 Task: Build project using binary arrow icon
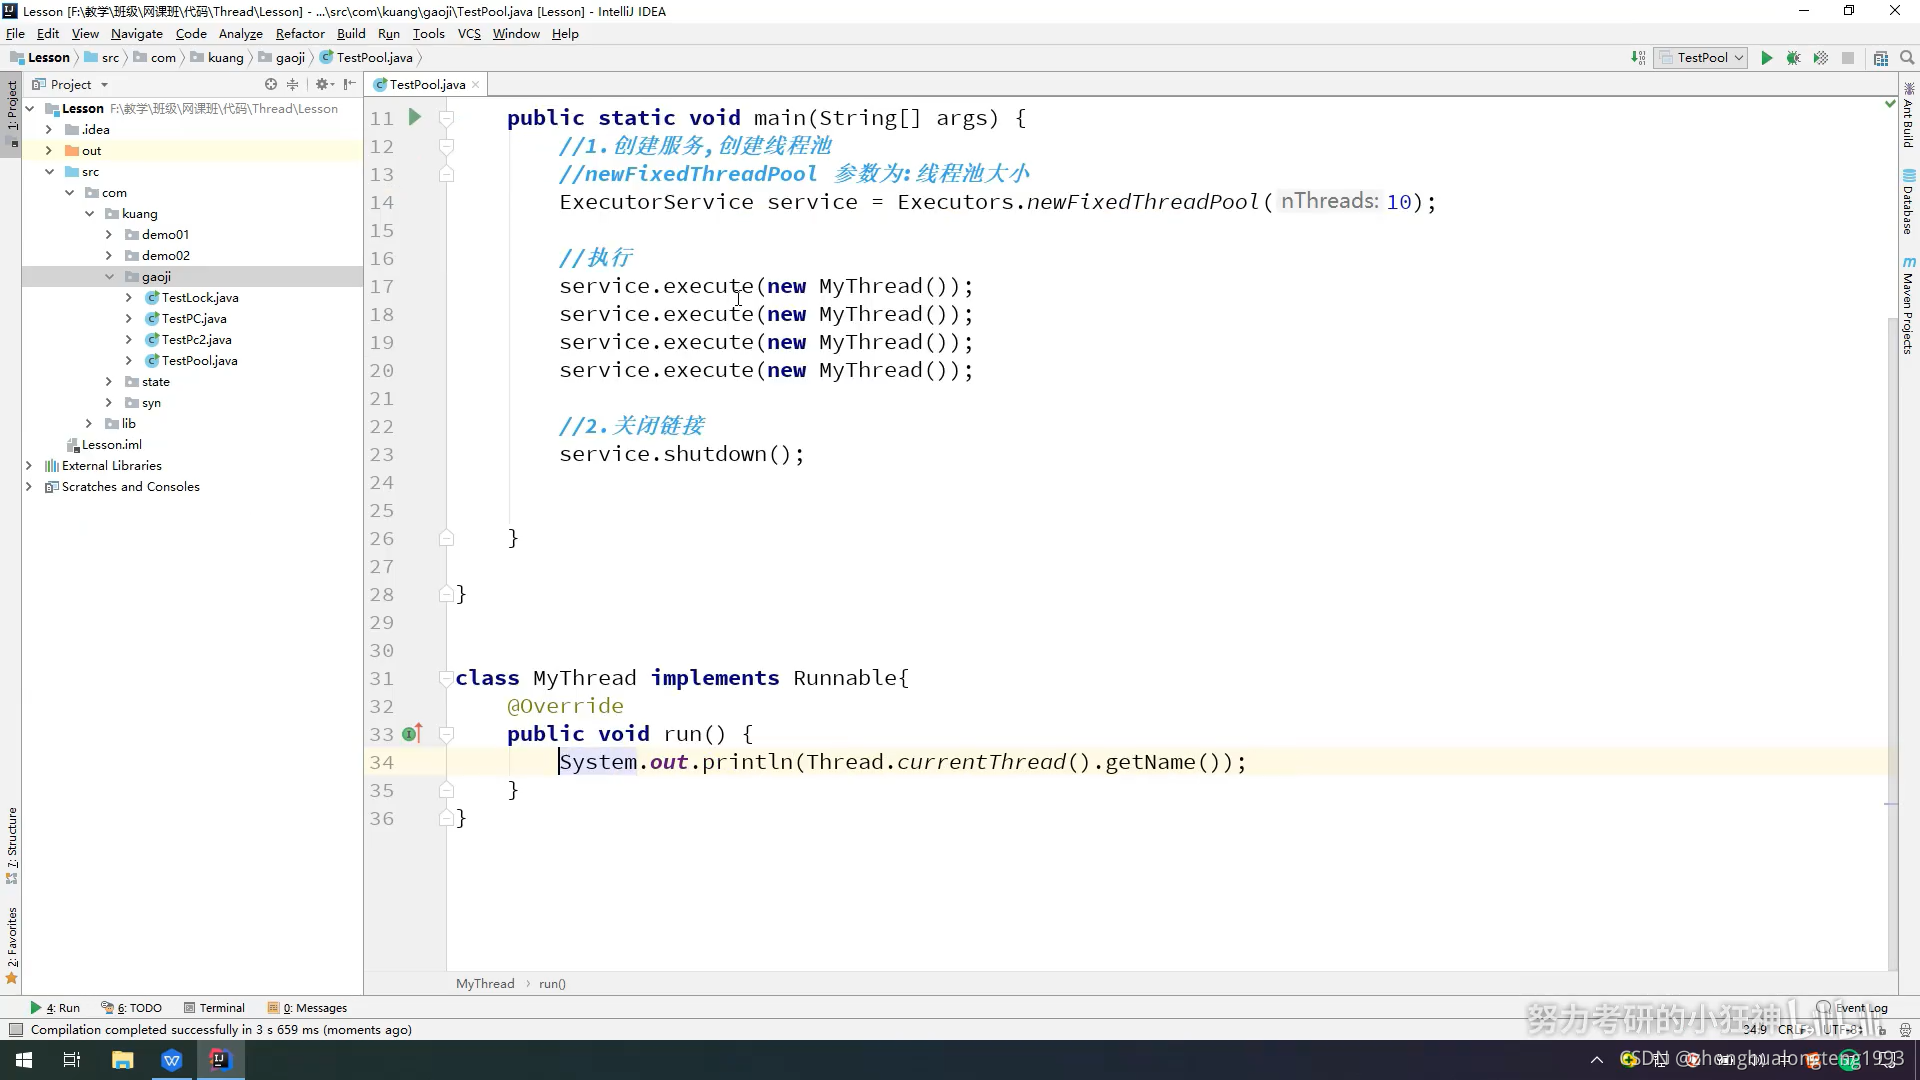1638,58
